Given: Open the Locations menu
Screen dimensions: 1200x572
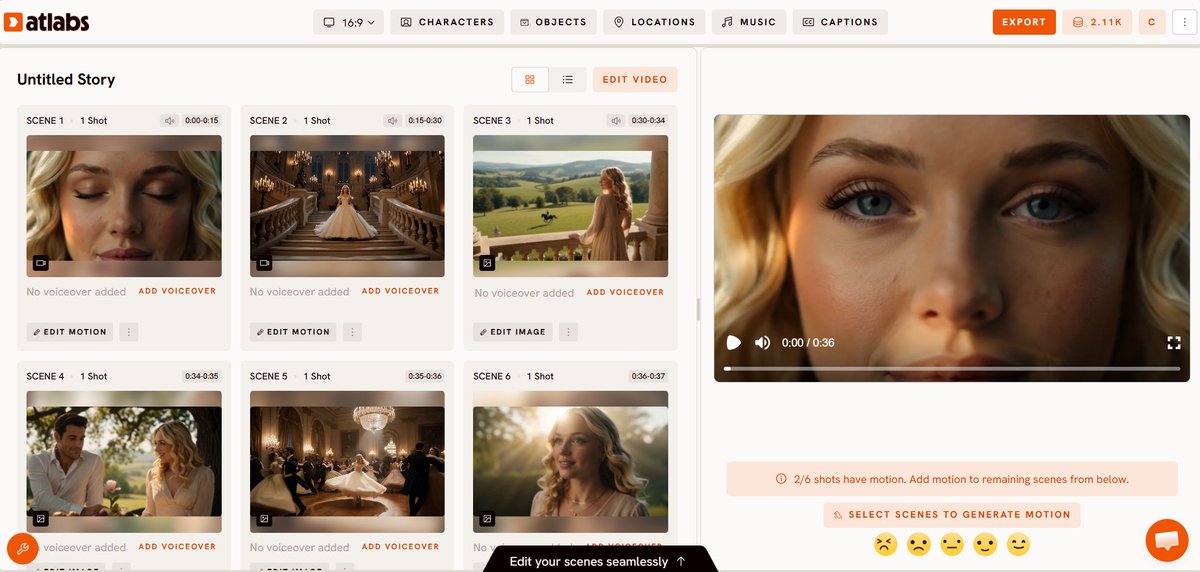Looking at the screenshot, I should [655, 22].
